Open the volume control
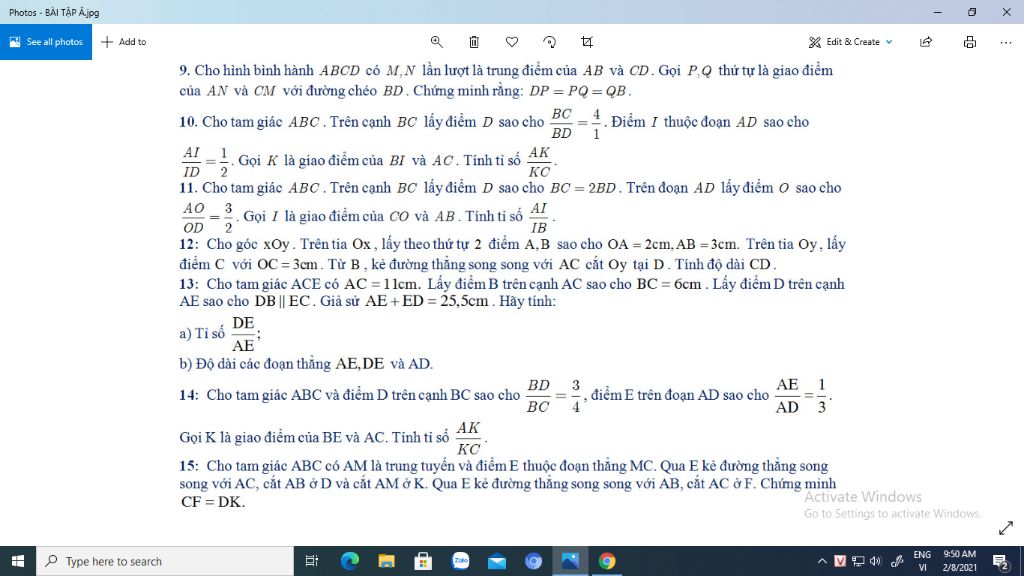The image size is (1024, 576). (x=876, y=561)
